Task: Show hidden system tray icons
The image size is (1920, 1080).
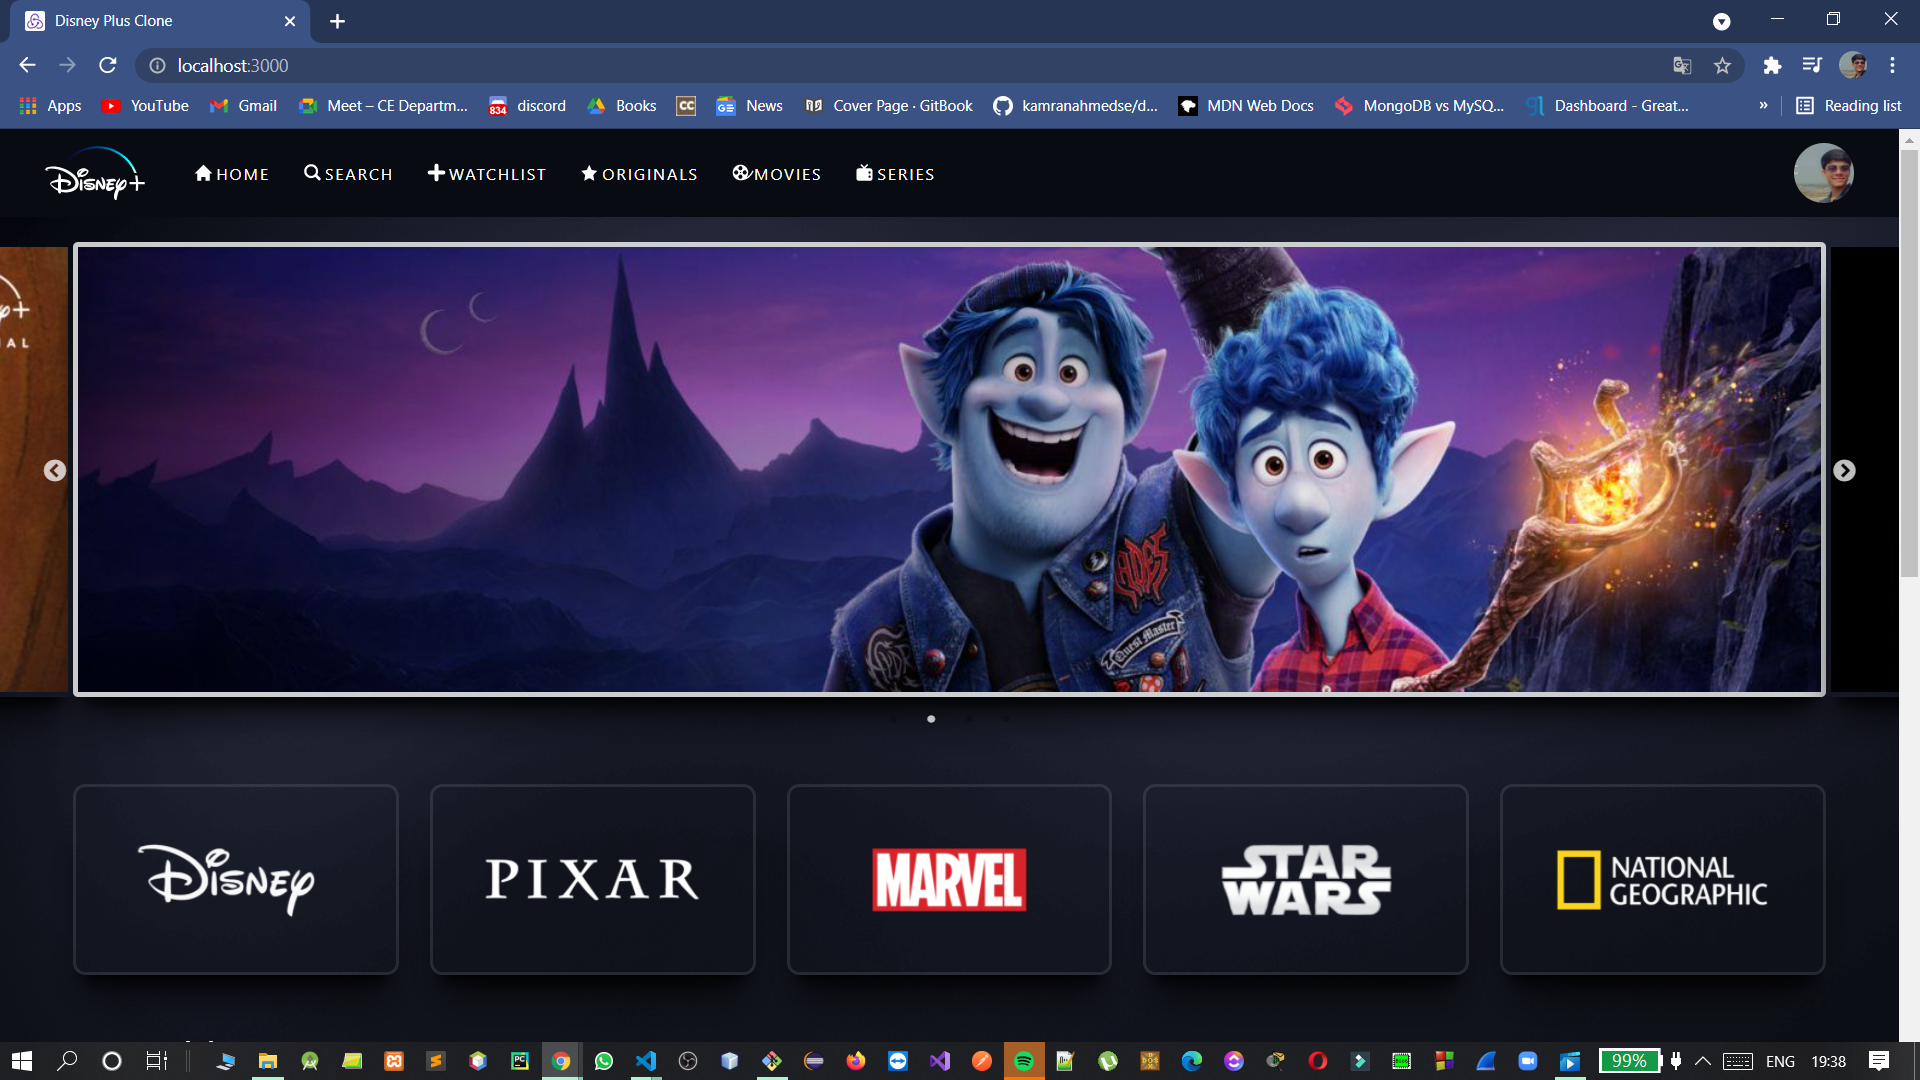Action: click(1703, 1061)
